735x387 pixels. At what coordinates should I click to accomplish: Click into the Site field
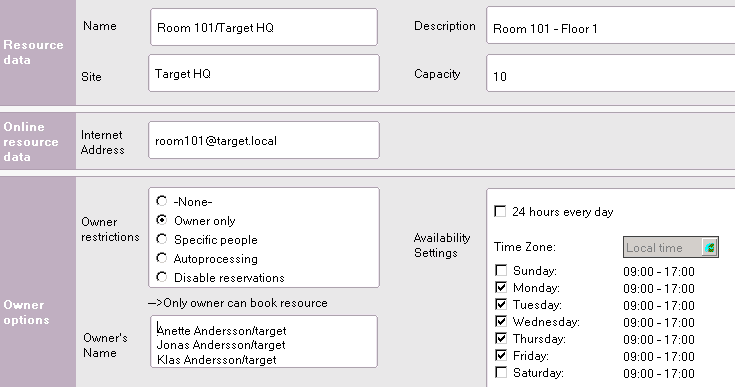pos(264,73)
